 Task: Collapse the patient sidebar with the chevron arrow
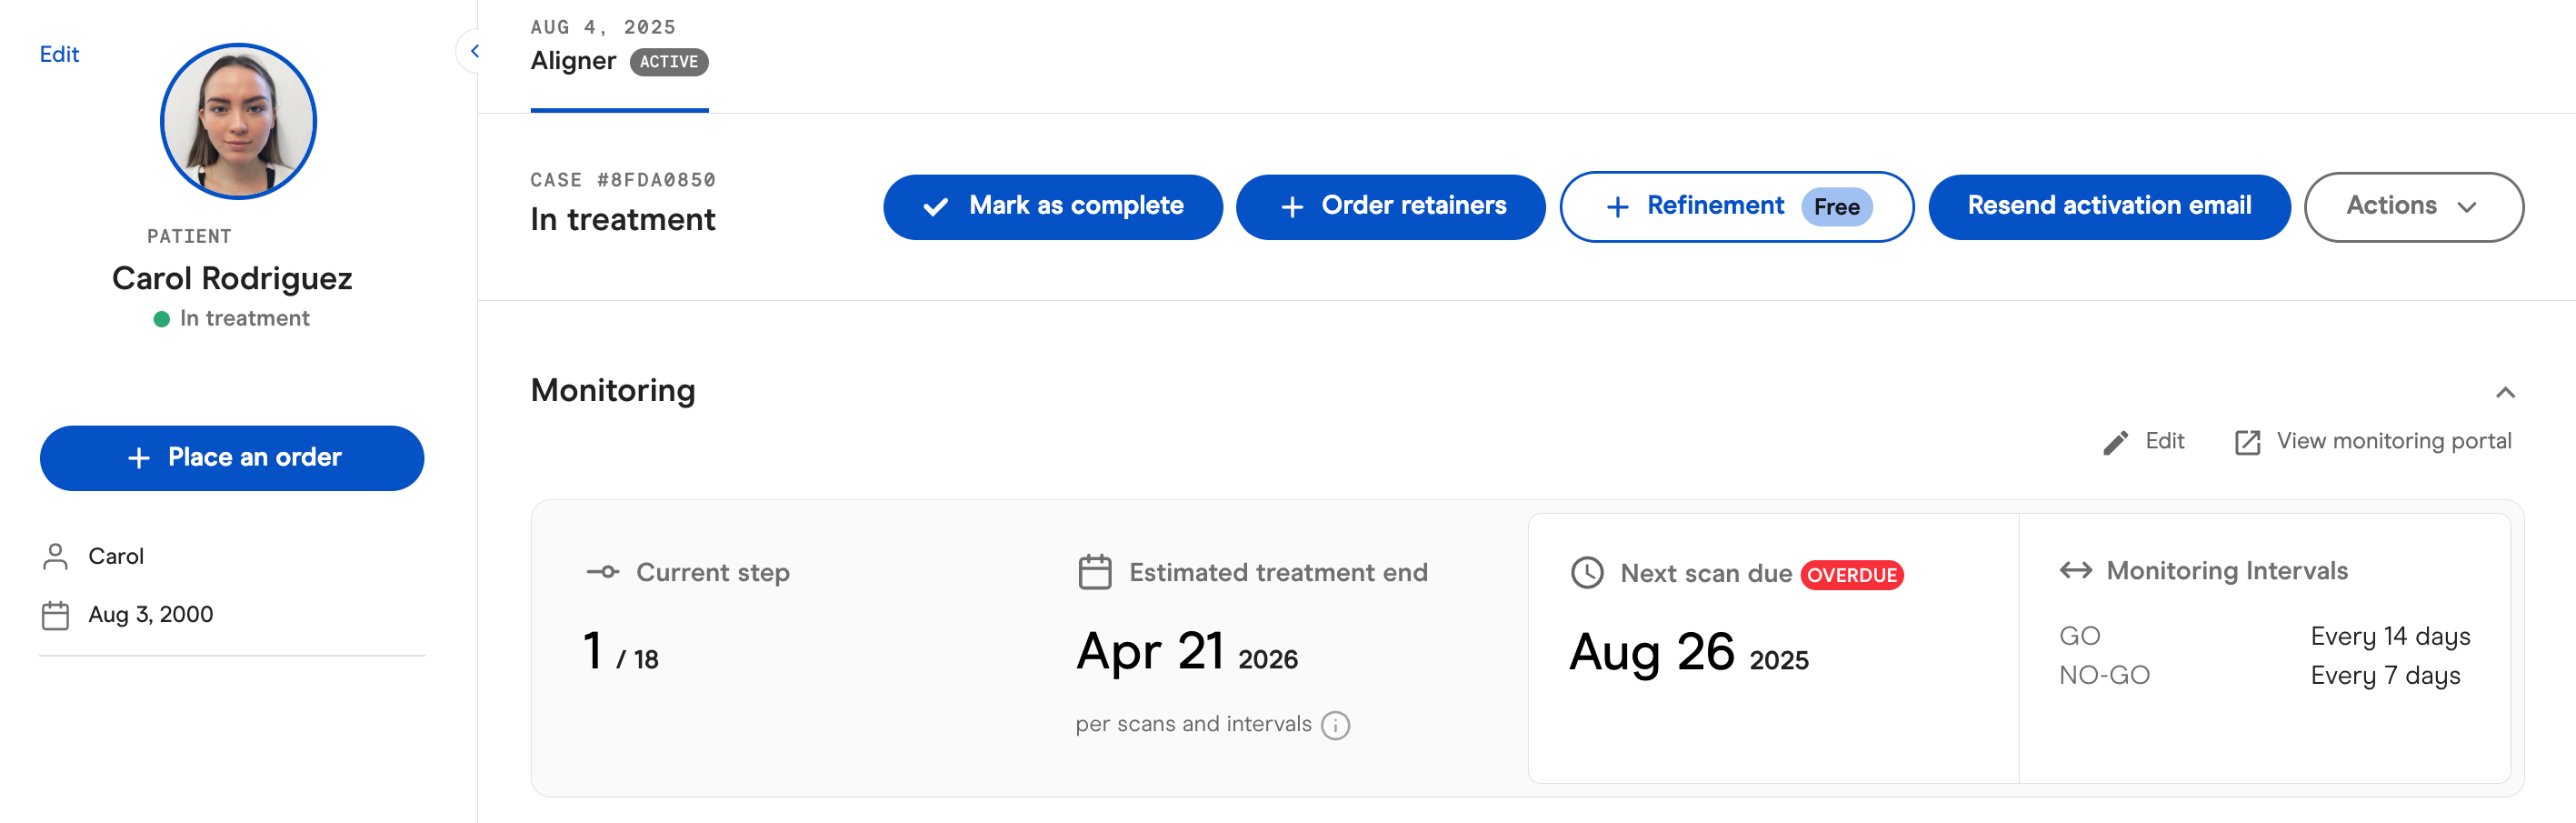(475, 51)
